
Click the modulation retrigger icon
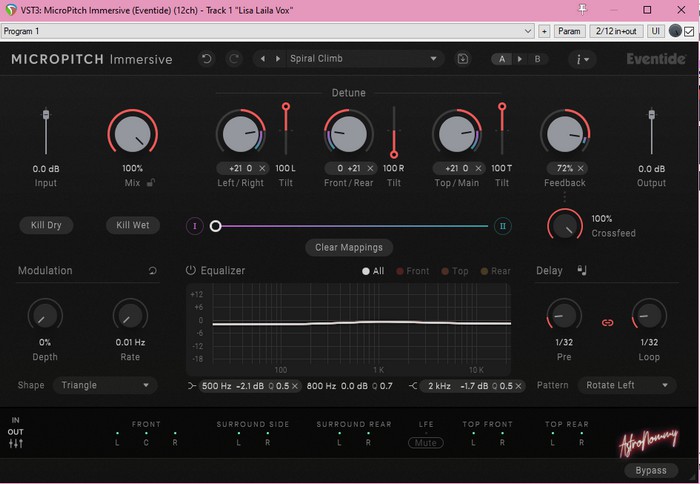(x=153, y=271)
